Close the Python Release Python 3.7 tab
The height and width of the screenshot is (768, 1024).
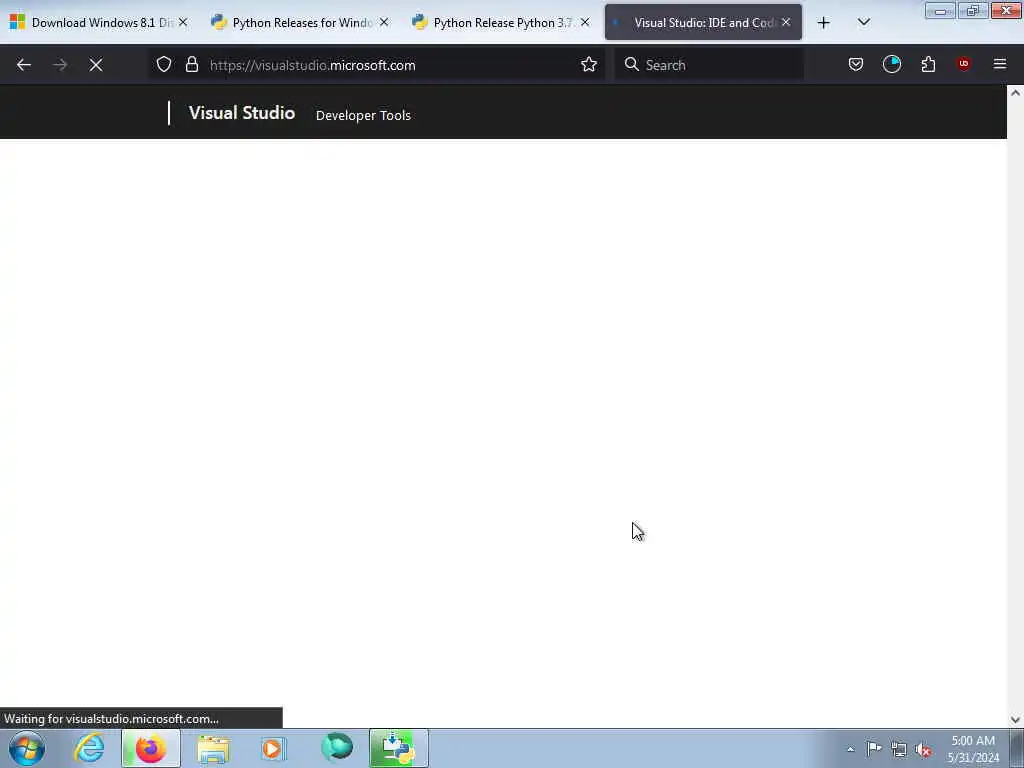click(585, 22)
